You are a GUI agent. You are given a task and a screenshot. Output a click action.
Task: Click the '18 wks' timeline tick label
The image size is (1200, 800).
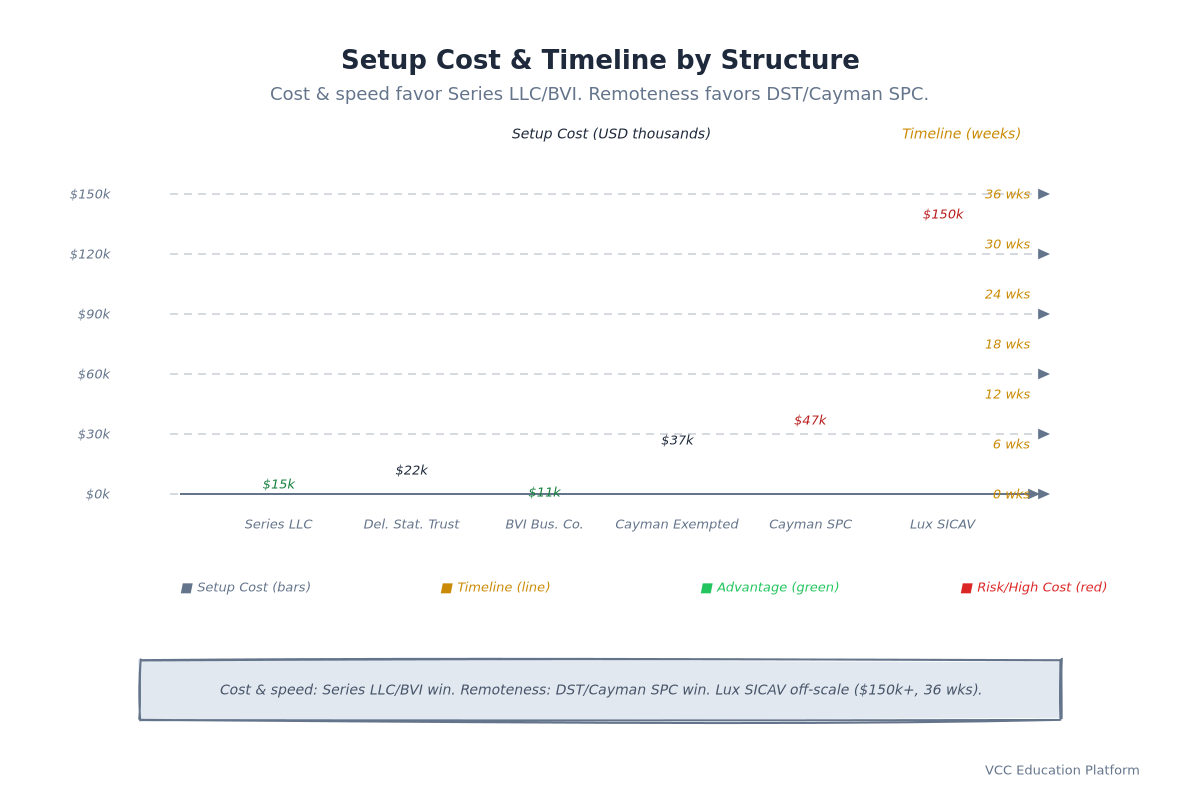1007,344
